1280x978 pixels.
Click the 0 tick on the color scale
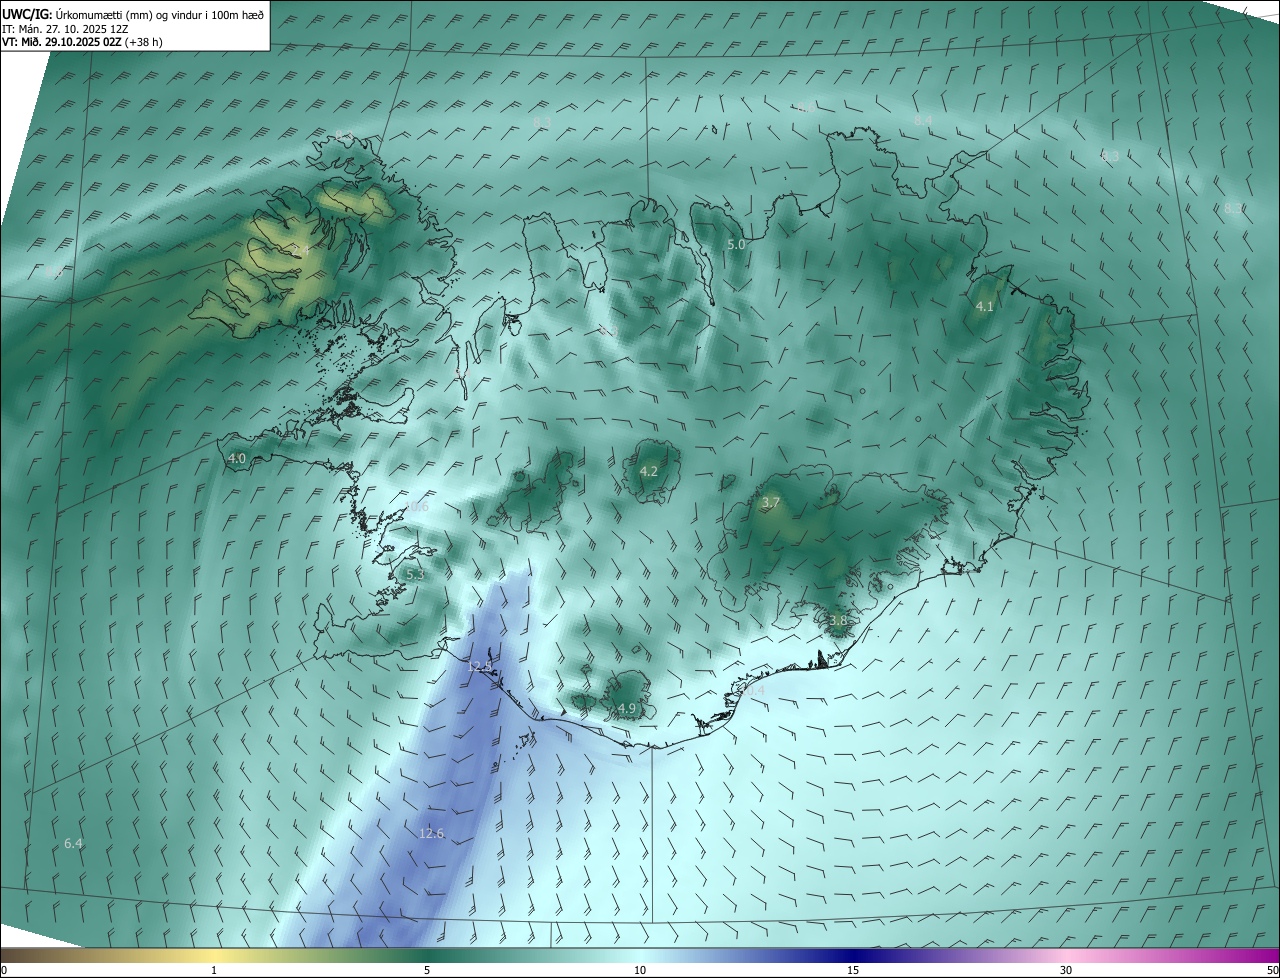point(4,970)
